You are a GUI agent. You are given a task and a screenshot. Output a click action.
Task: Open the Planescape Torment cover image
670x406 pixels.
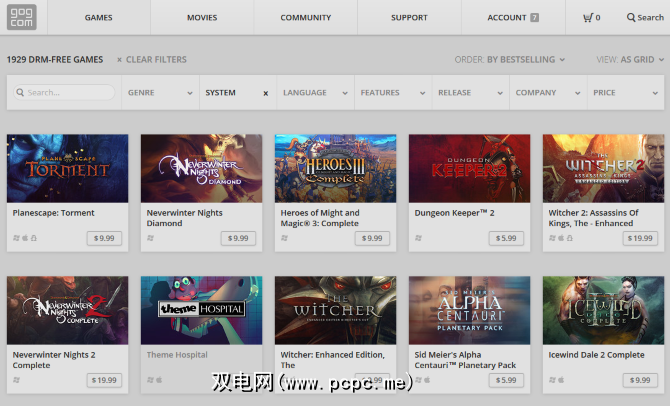point(68,168)
